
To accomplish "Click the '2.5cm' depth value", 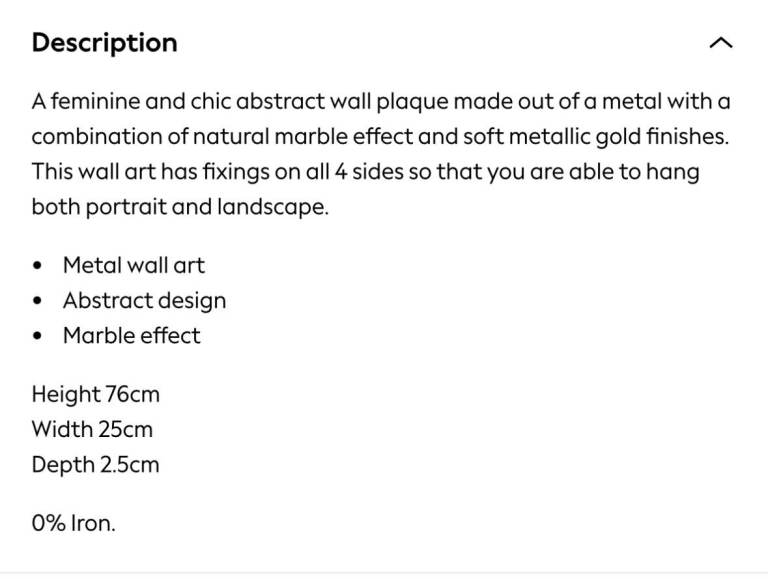I will 129,465.
